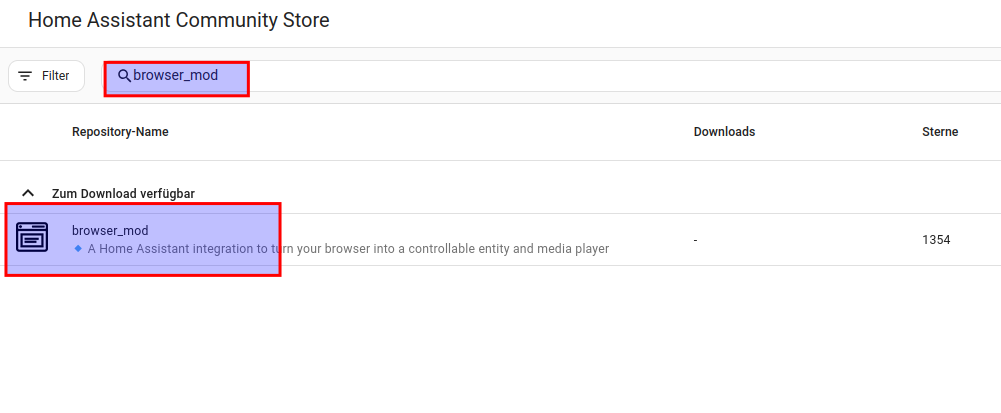Sort by the Sterne column header
Screen dimensions: 1001x413
(940, 132)
